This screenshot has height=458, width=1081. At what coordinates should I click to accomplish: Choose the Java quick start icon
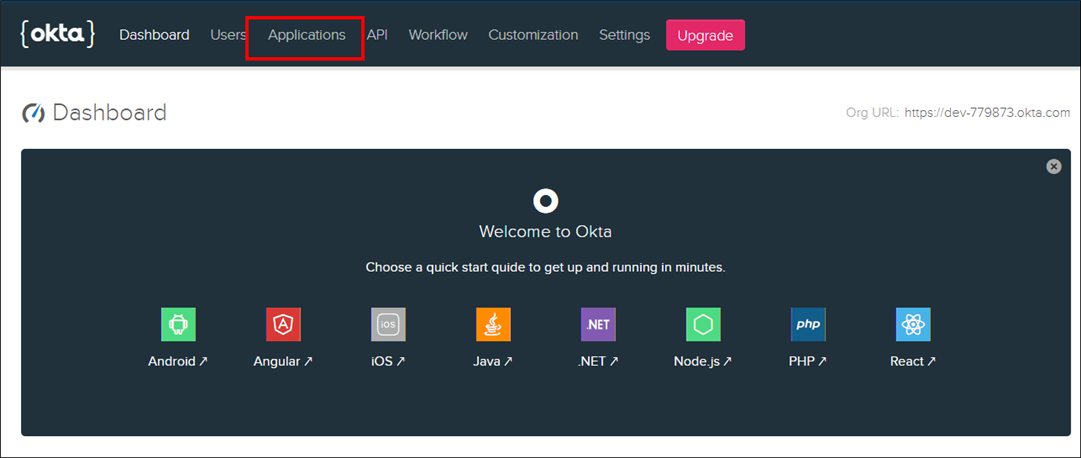493,324
